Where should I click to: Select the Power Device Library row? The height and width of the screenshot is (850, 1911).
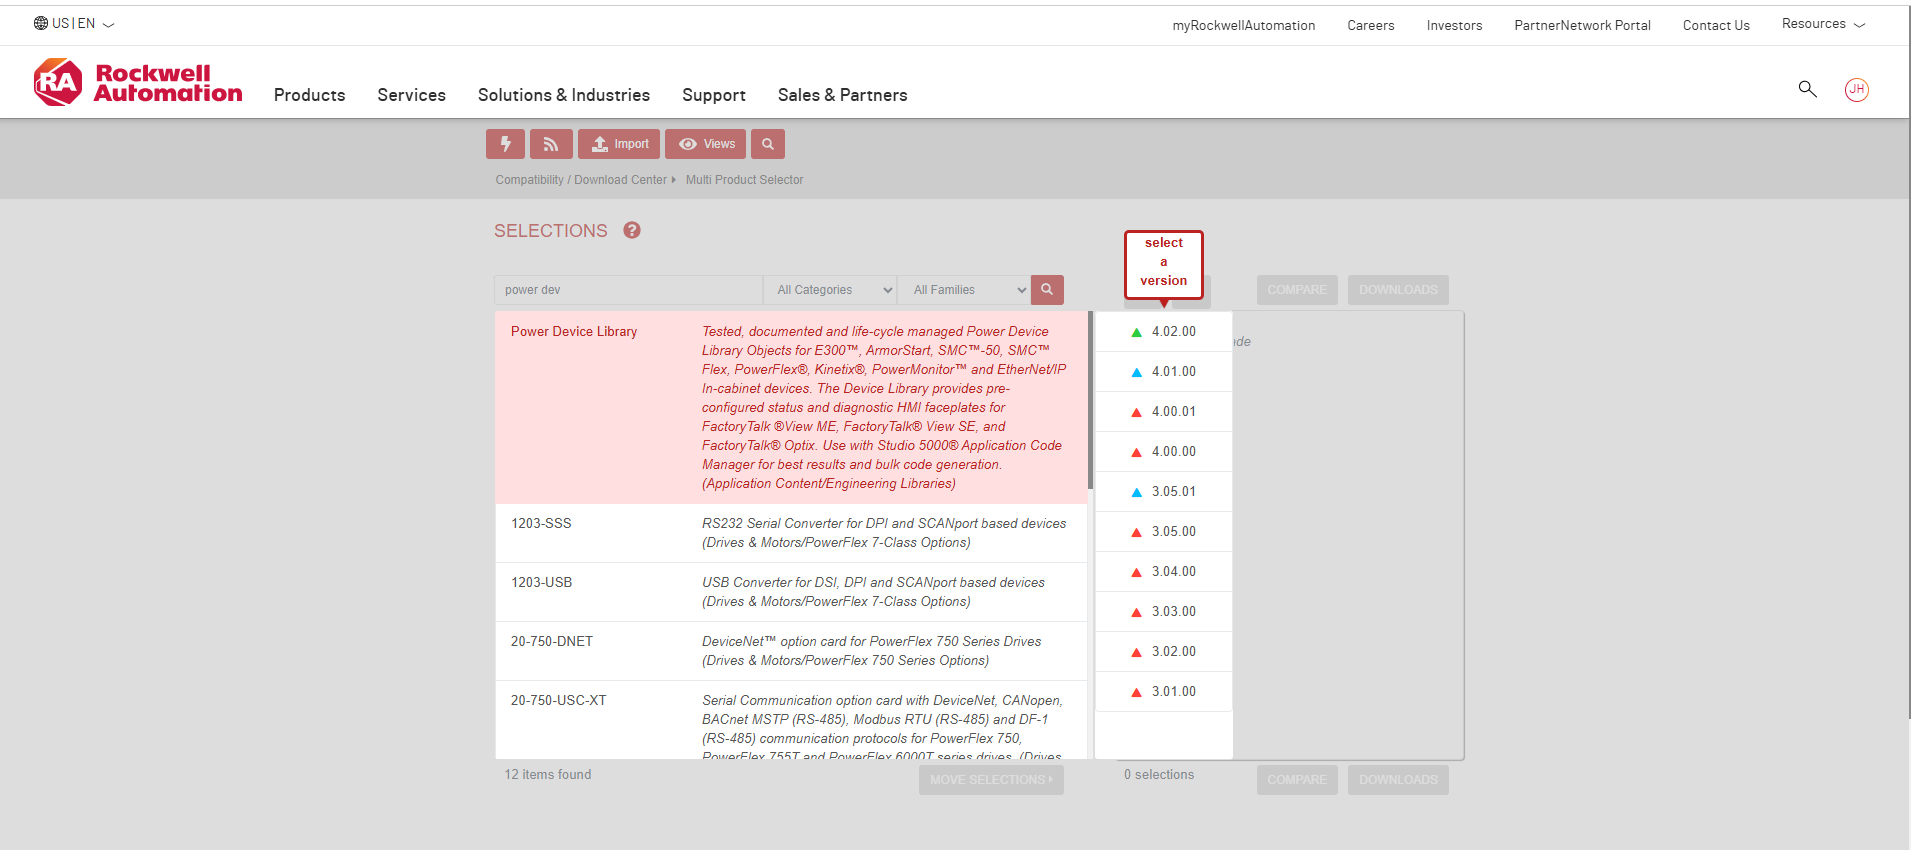(791, 407)
